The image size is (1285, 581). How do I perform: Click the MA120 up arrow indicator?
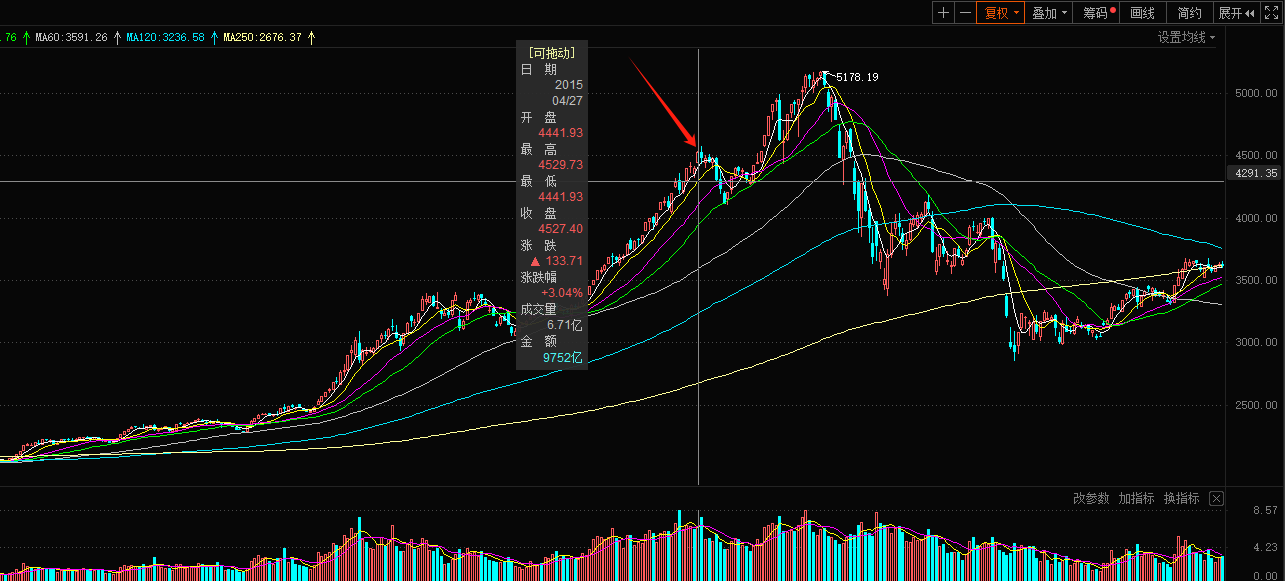click(214, 37)
